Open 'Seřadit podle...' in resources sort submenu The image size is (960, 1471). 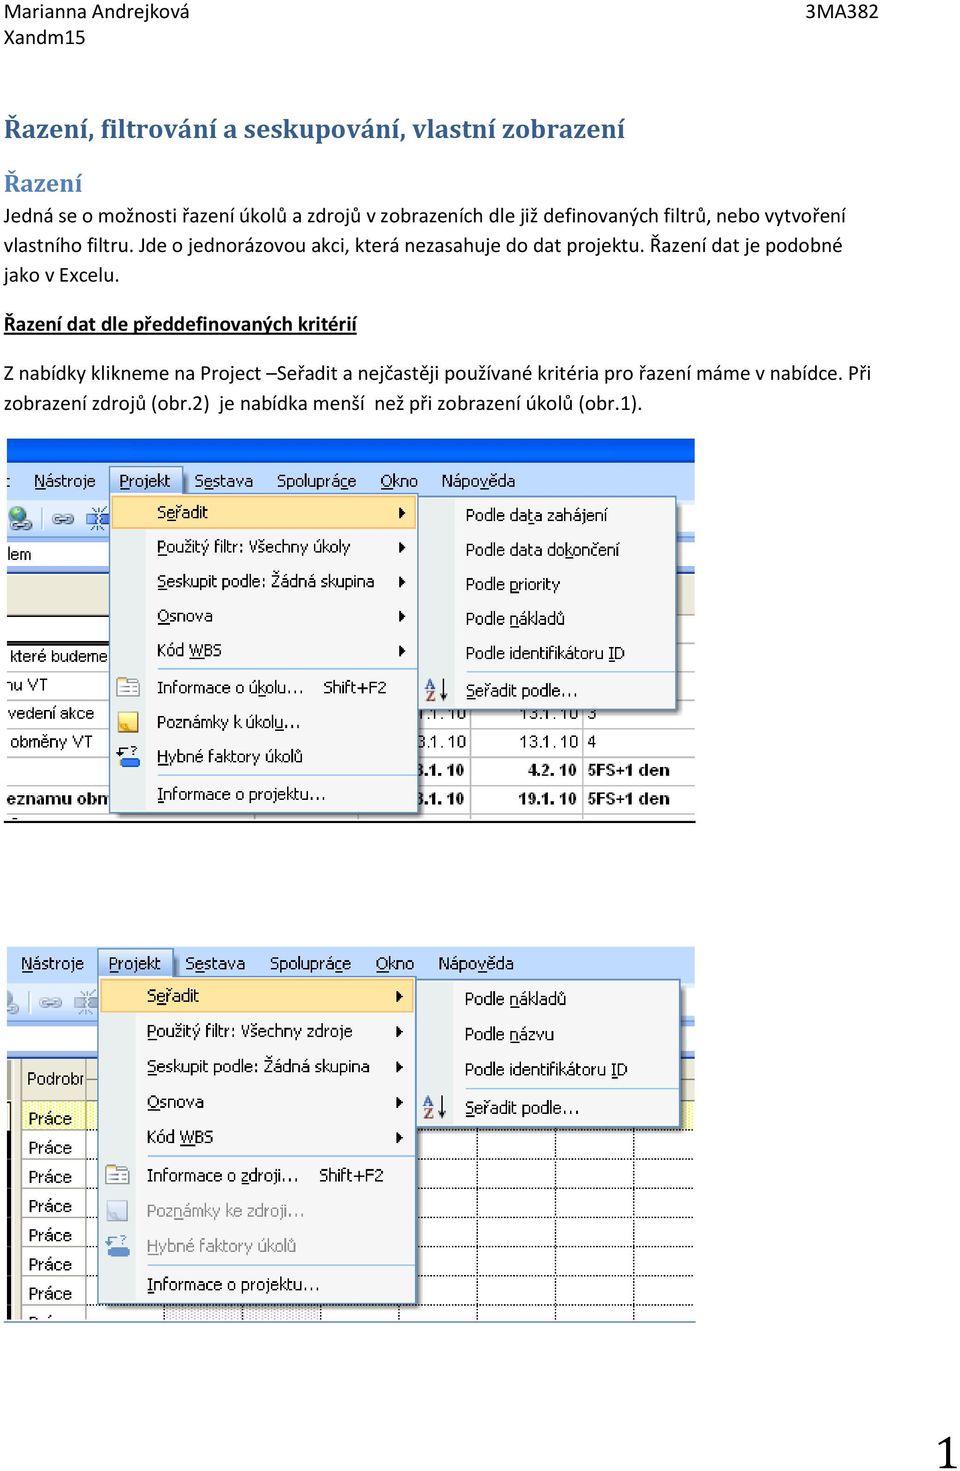pyautogui.click(x=521, y=1108)
